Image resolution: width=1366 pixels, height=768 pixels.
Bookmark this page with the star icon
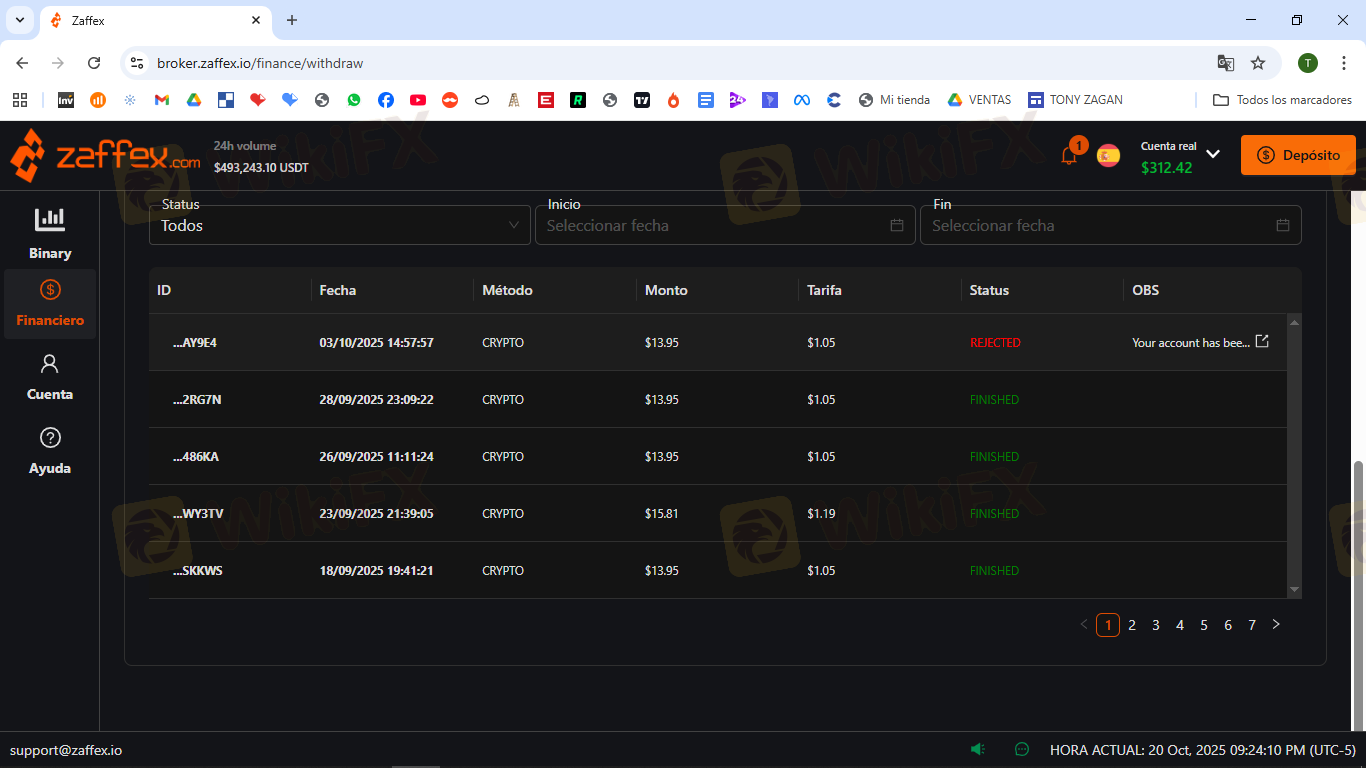(1258, 63)
